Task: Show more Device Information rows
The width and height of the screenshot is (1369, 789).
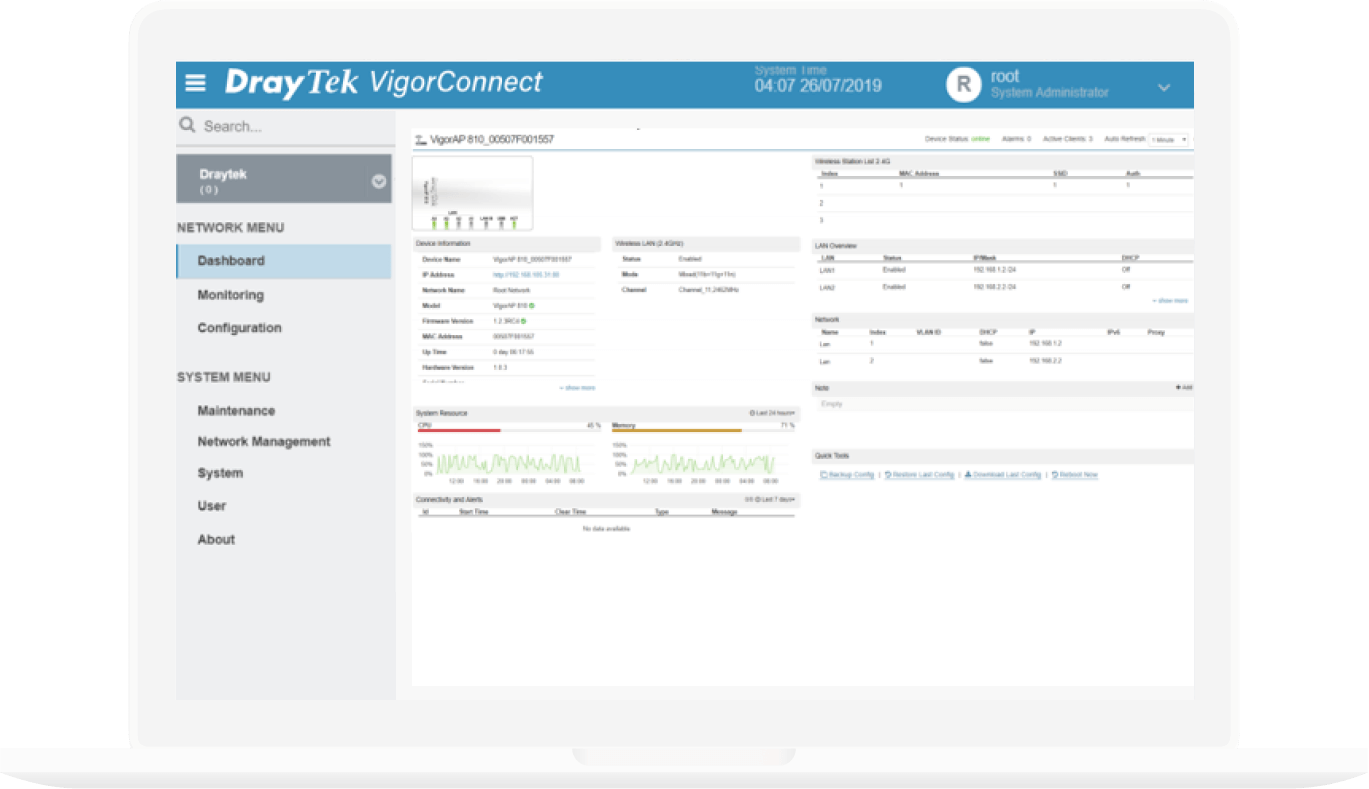Action: (x=577, y=388)
